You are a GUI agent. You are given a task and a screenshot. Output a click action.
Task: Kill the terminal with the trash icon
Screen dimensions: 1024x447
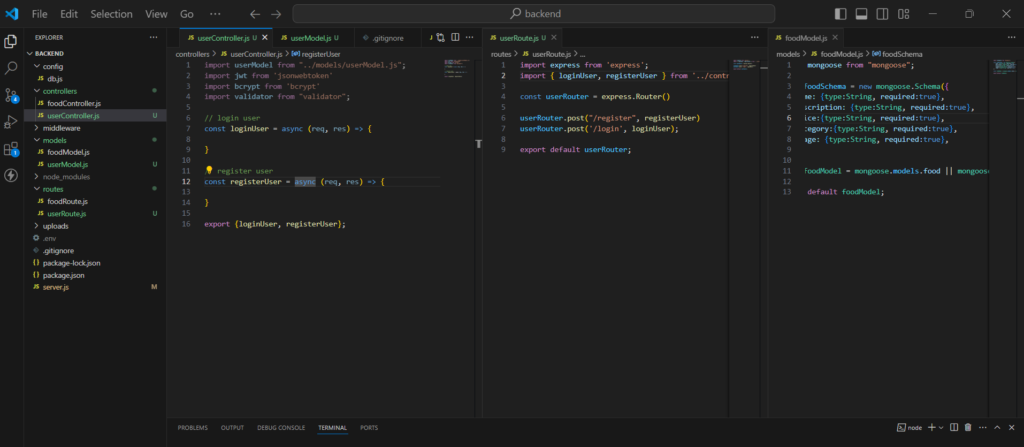pos(966,427)
